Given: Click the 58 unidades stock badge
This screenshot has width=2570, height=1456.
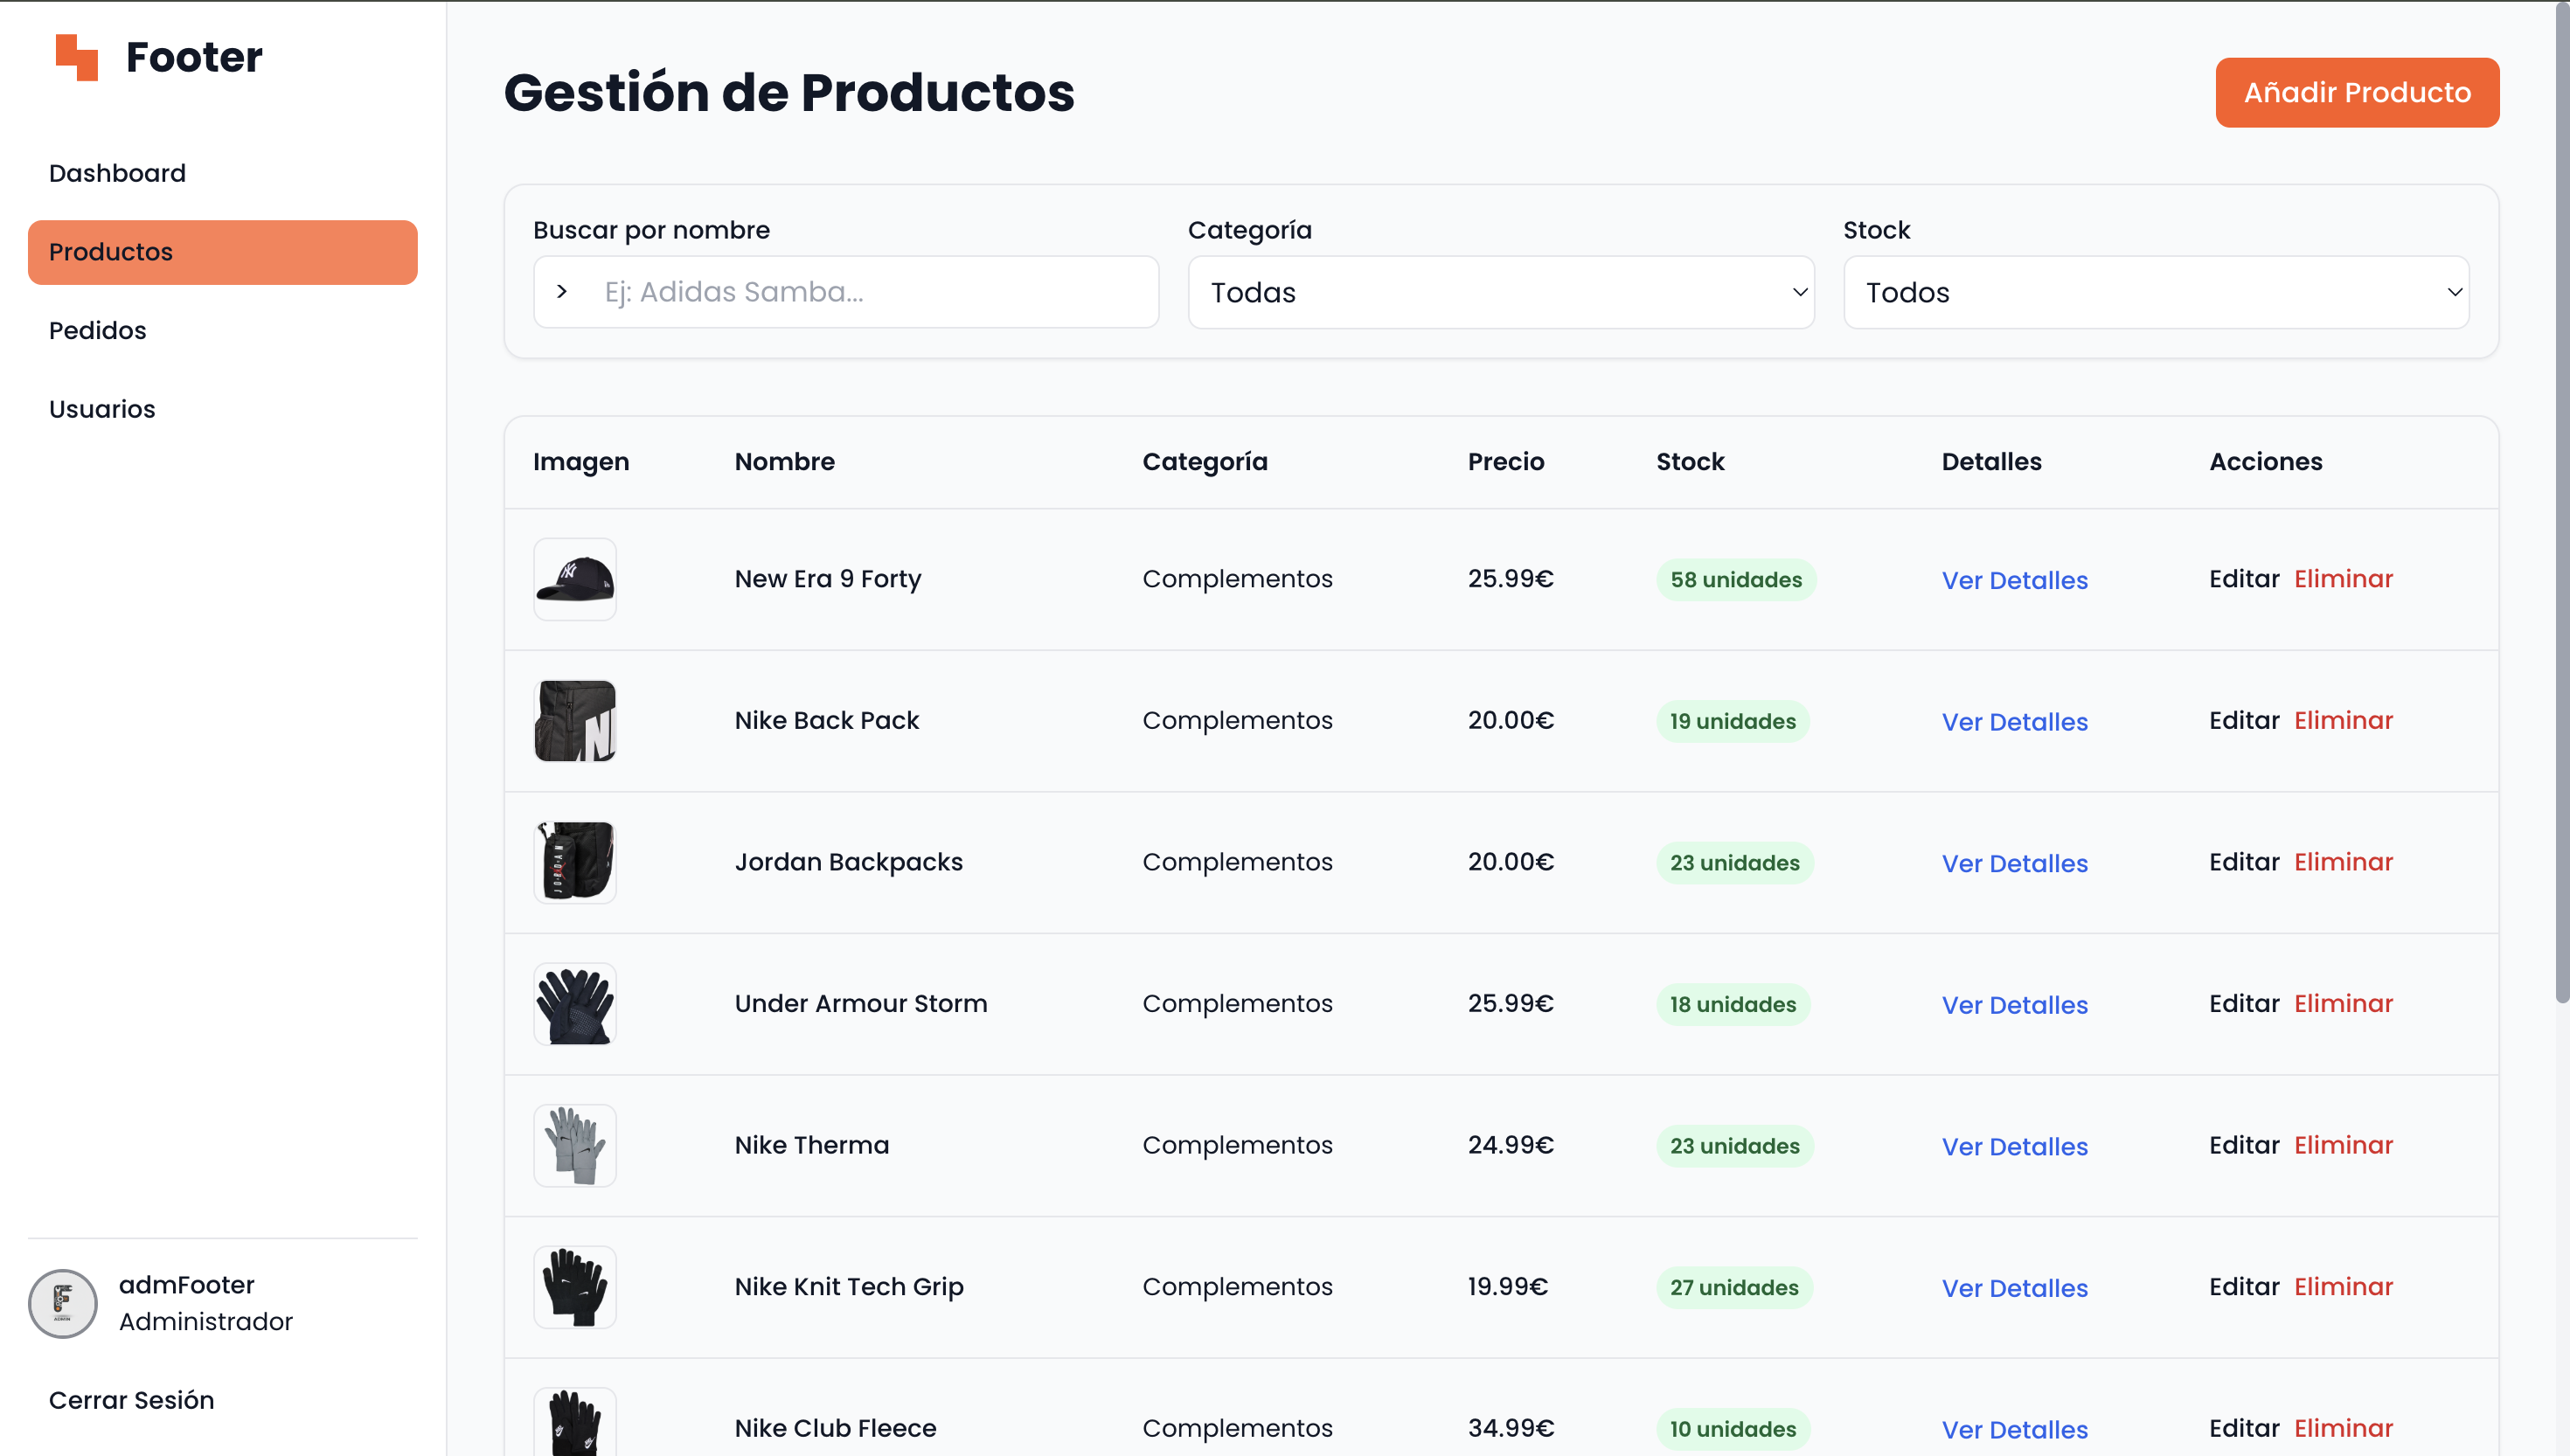Looking at the screenshot, I should tap(1736, 580).
